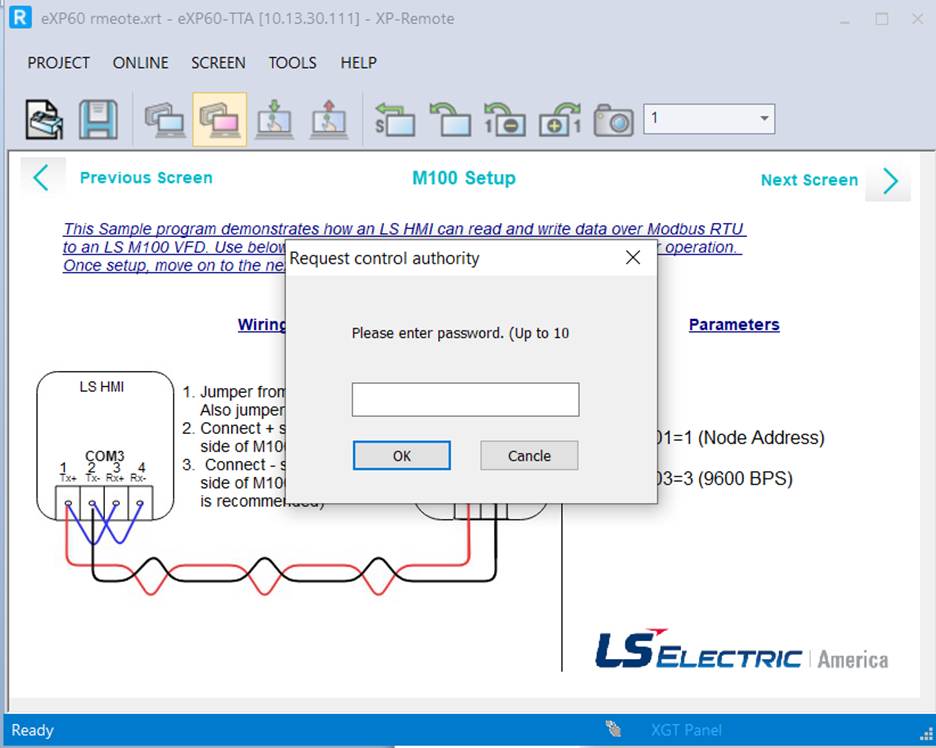Open the ONLINE menu
Screen dimensions: 936x748
tap(140, 62)
